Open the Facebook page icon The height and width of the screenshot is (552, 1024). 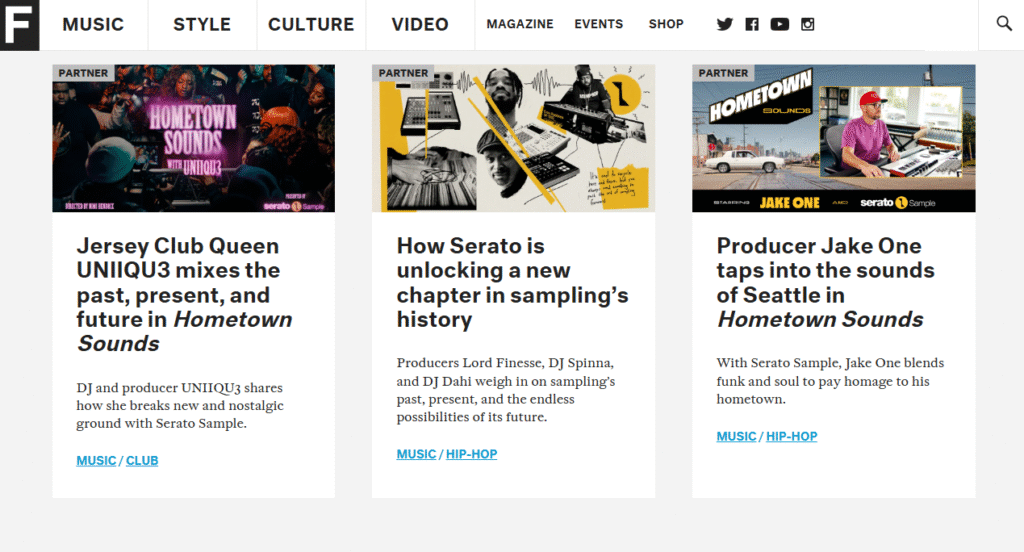click(752, 24)
